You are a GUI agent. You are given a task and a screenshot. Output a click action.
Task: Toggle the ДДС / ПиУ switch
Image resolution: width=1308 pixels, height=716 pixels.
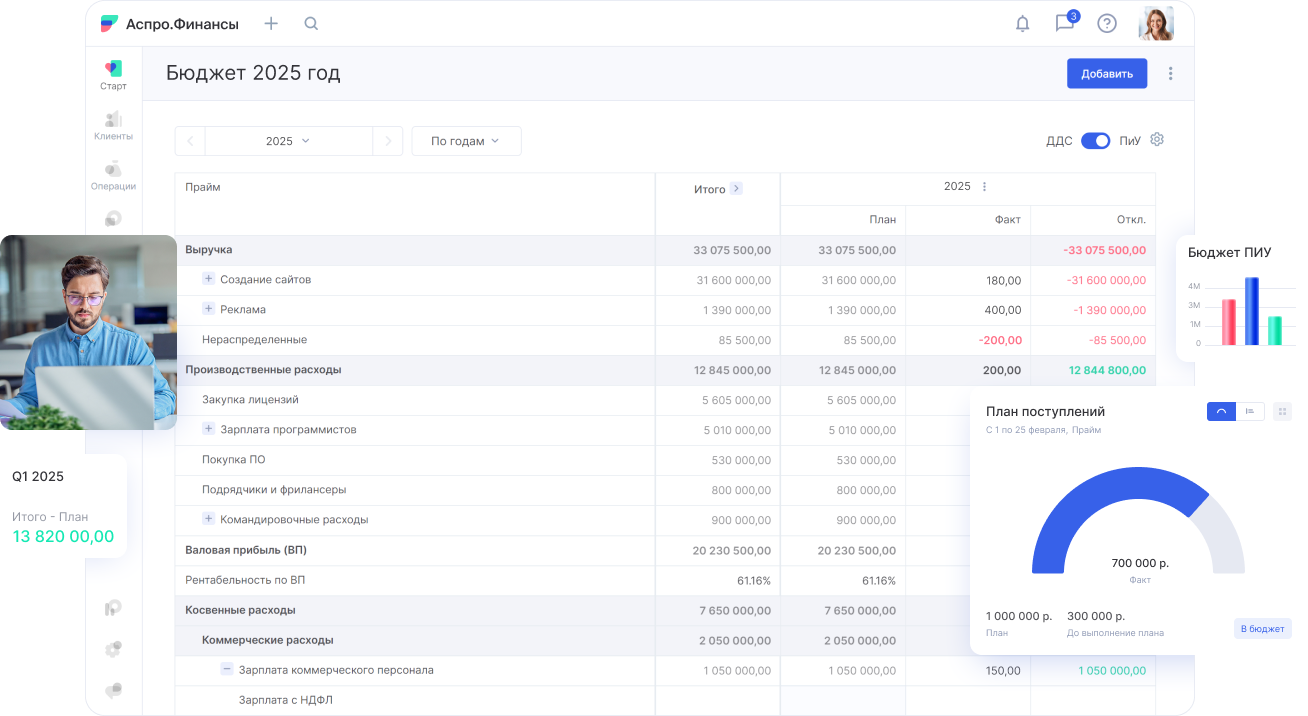[1095, 141]
